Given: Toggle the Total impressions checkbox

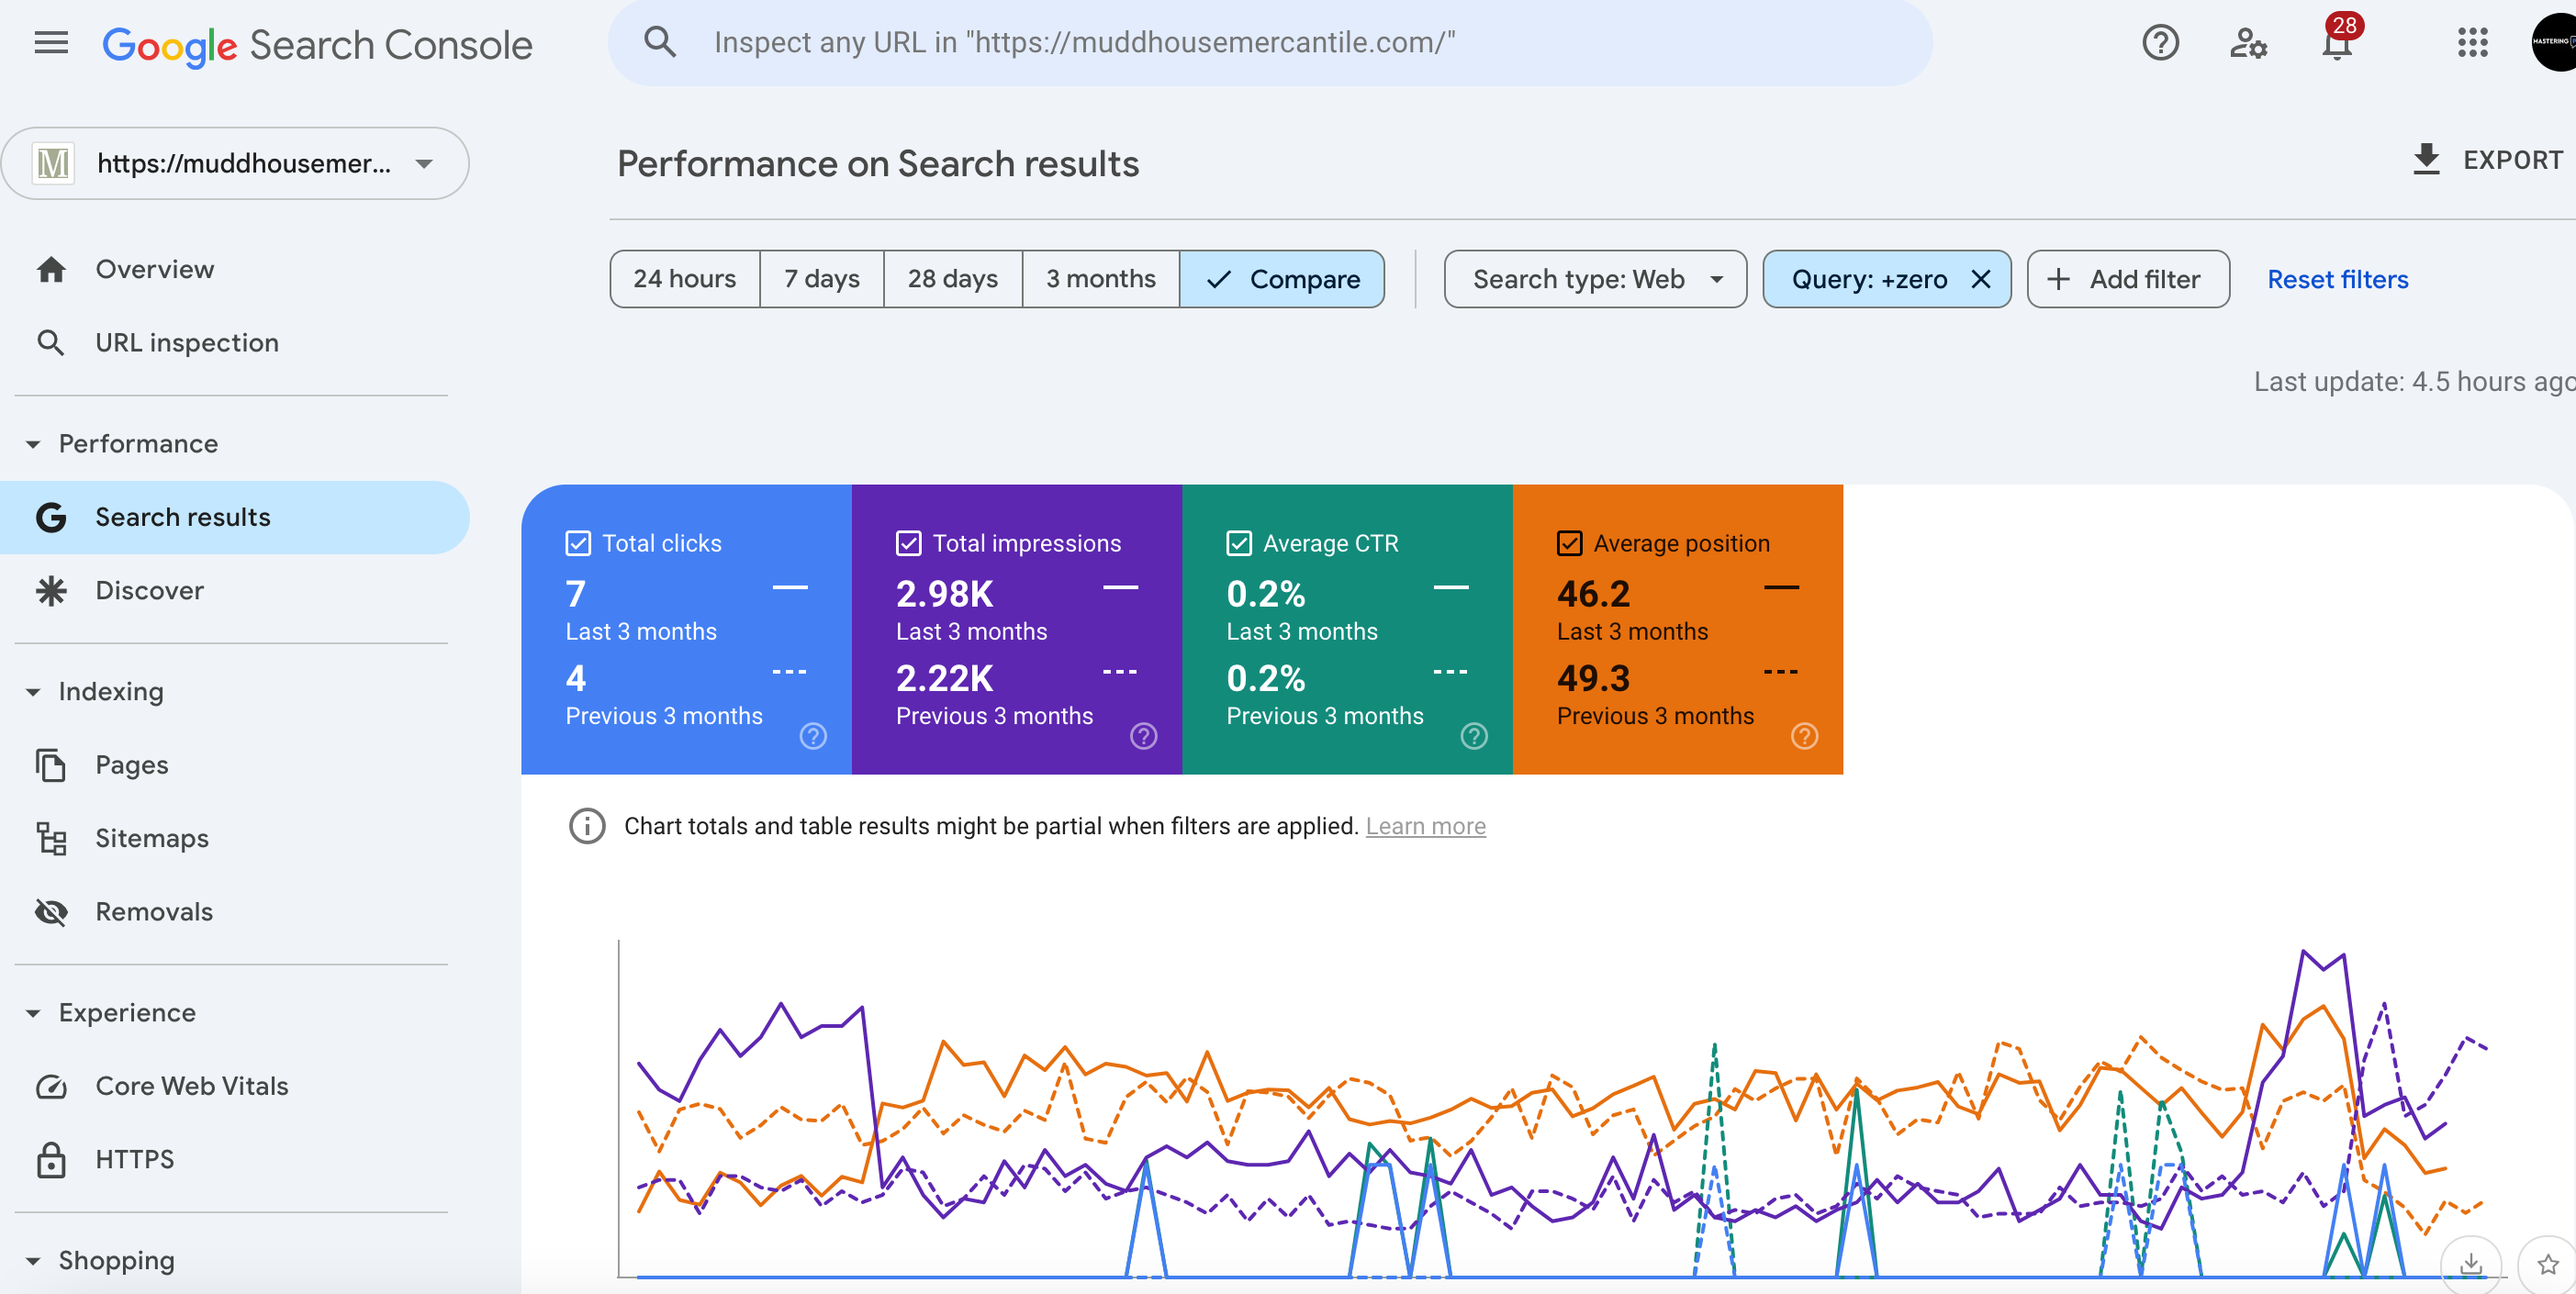Looking at the screenshot, I should click(x=908, y=543).
